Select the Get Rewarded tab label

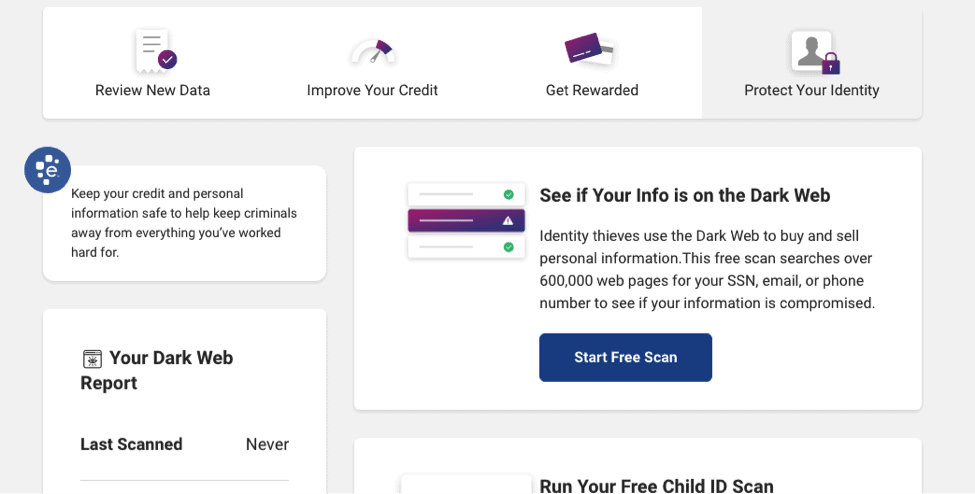tap(592, 90)
